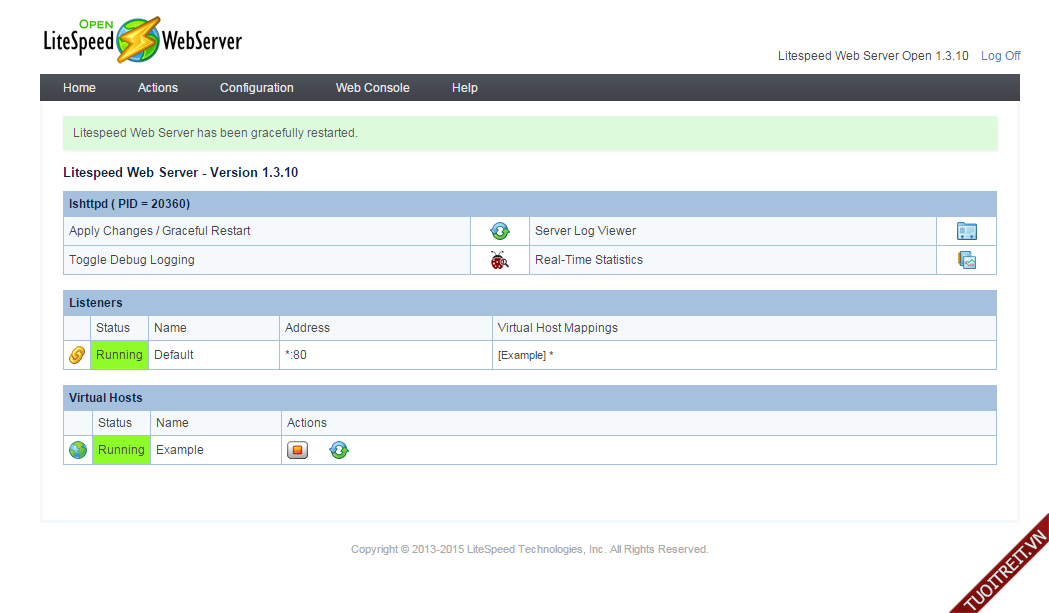Open the Real-Time Statistics icon
This screenshot has height=613, width=1049.
(x=966, y=260)
